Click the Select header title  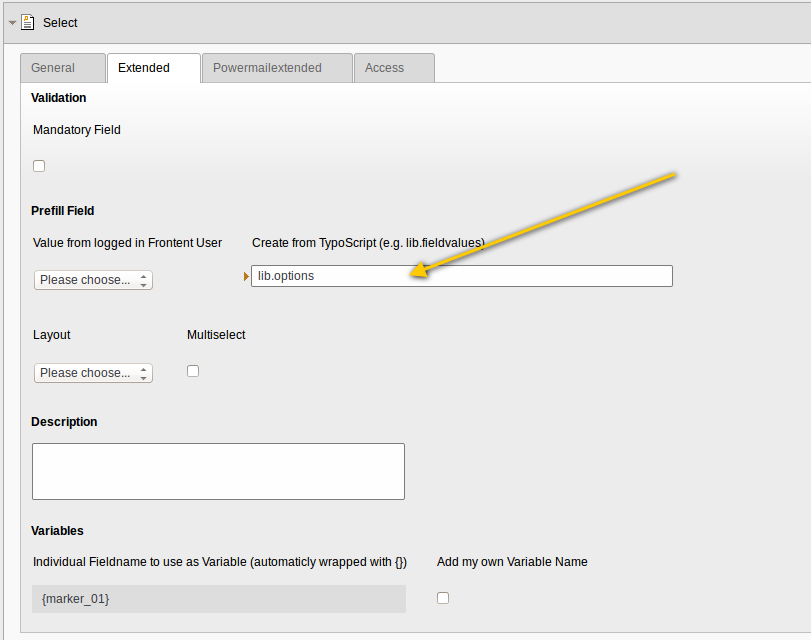[x=60, y=22]
